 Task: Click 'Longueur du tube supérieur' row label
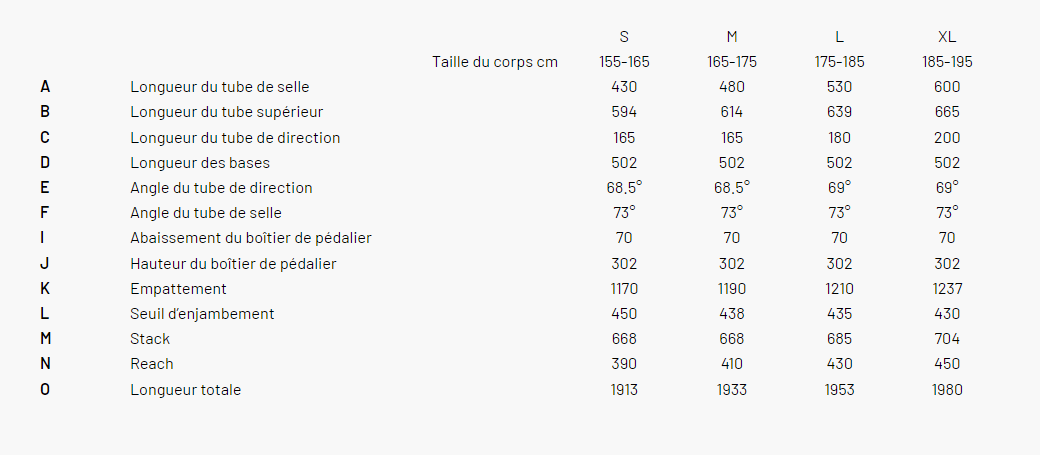pos(227,112)
